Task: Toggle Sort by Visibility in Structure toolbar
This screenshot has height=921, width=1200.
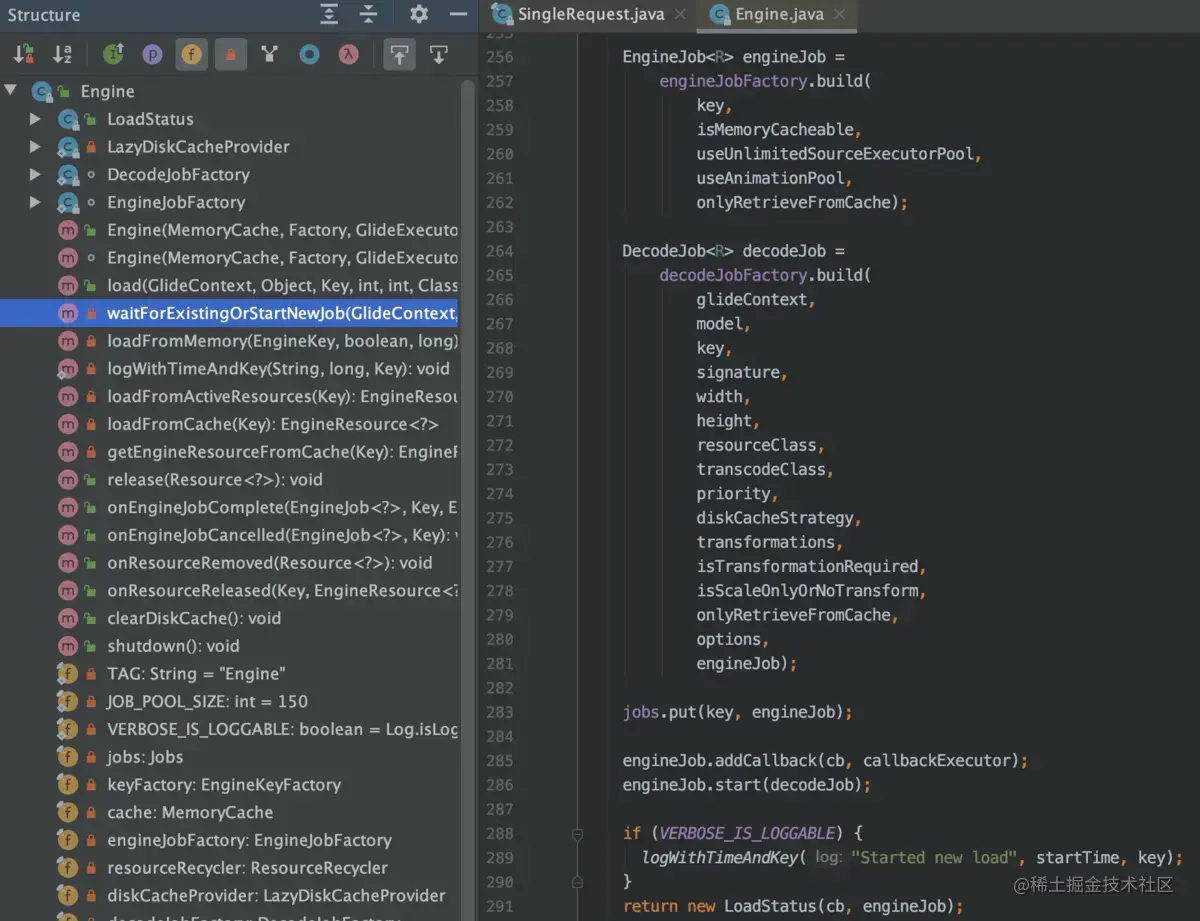Action: point(23,55)
